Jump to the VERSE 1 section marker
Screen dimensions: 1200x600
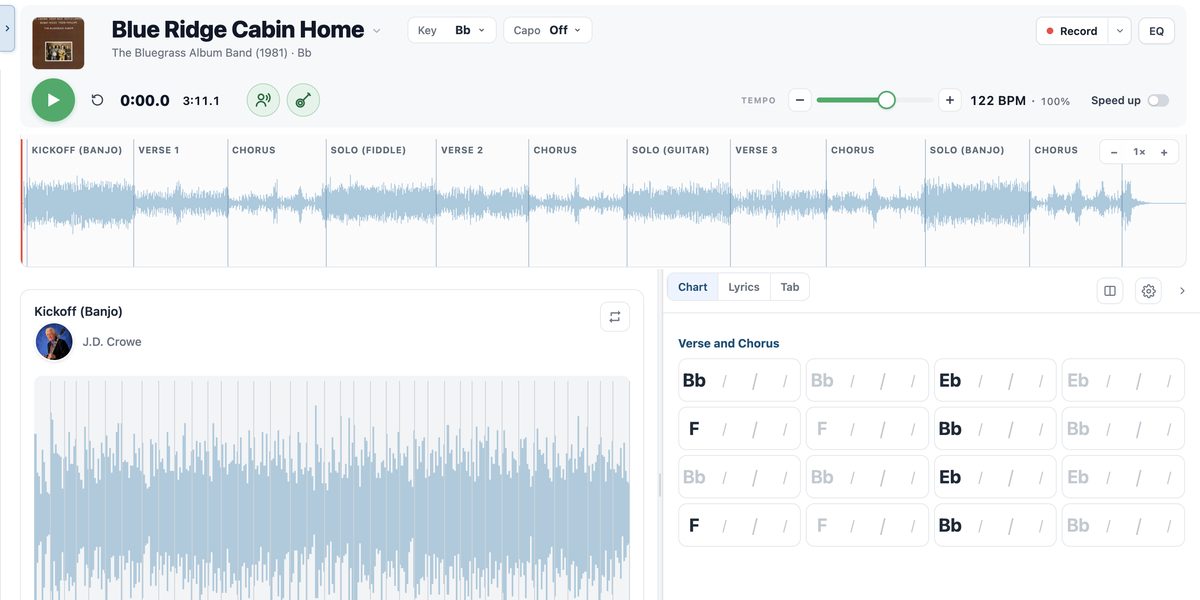159,150
